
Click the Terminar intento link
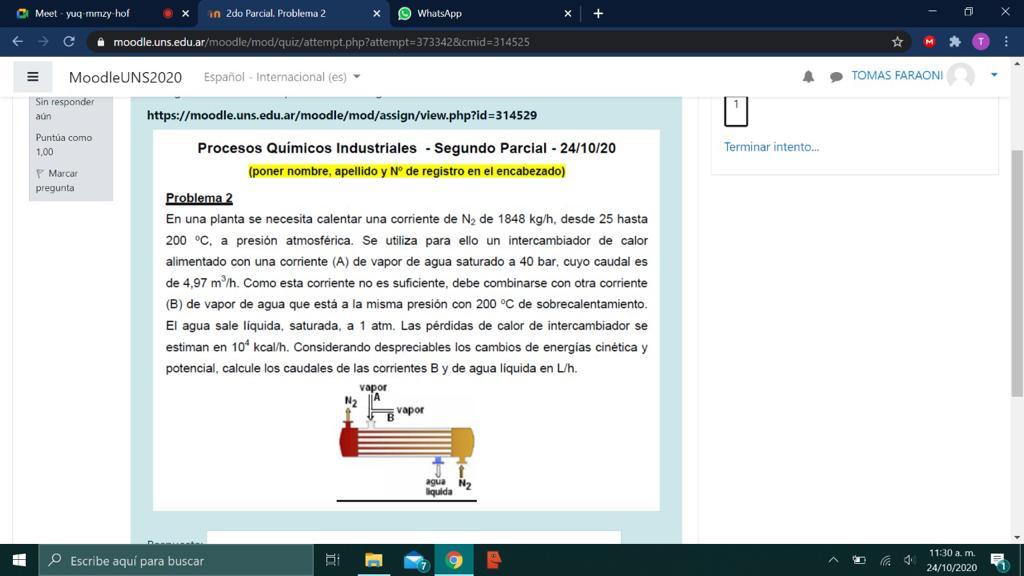coord(771,147)
